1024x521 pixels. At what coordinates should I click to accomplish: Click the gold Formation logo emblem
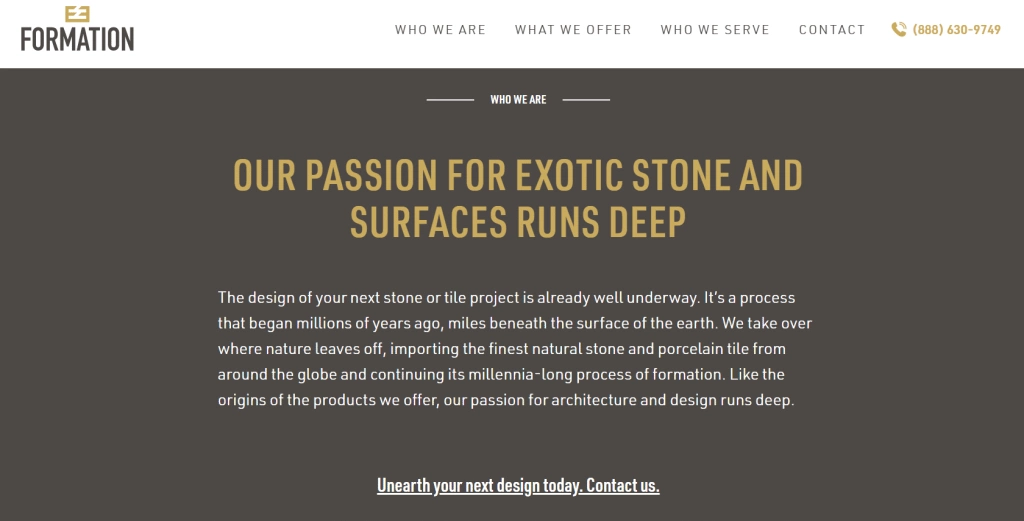point(77,13)
